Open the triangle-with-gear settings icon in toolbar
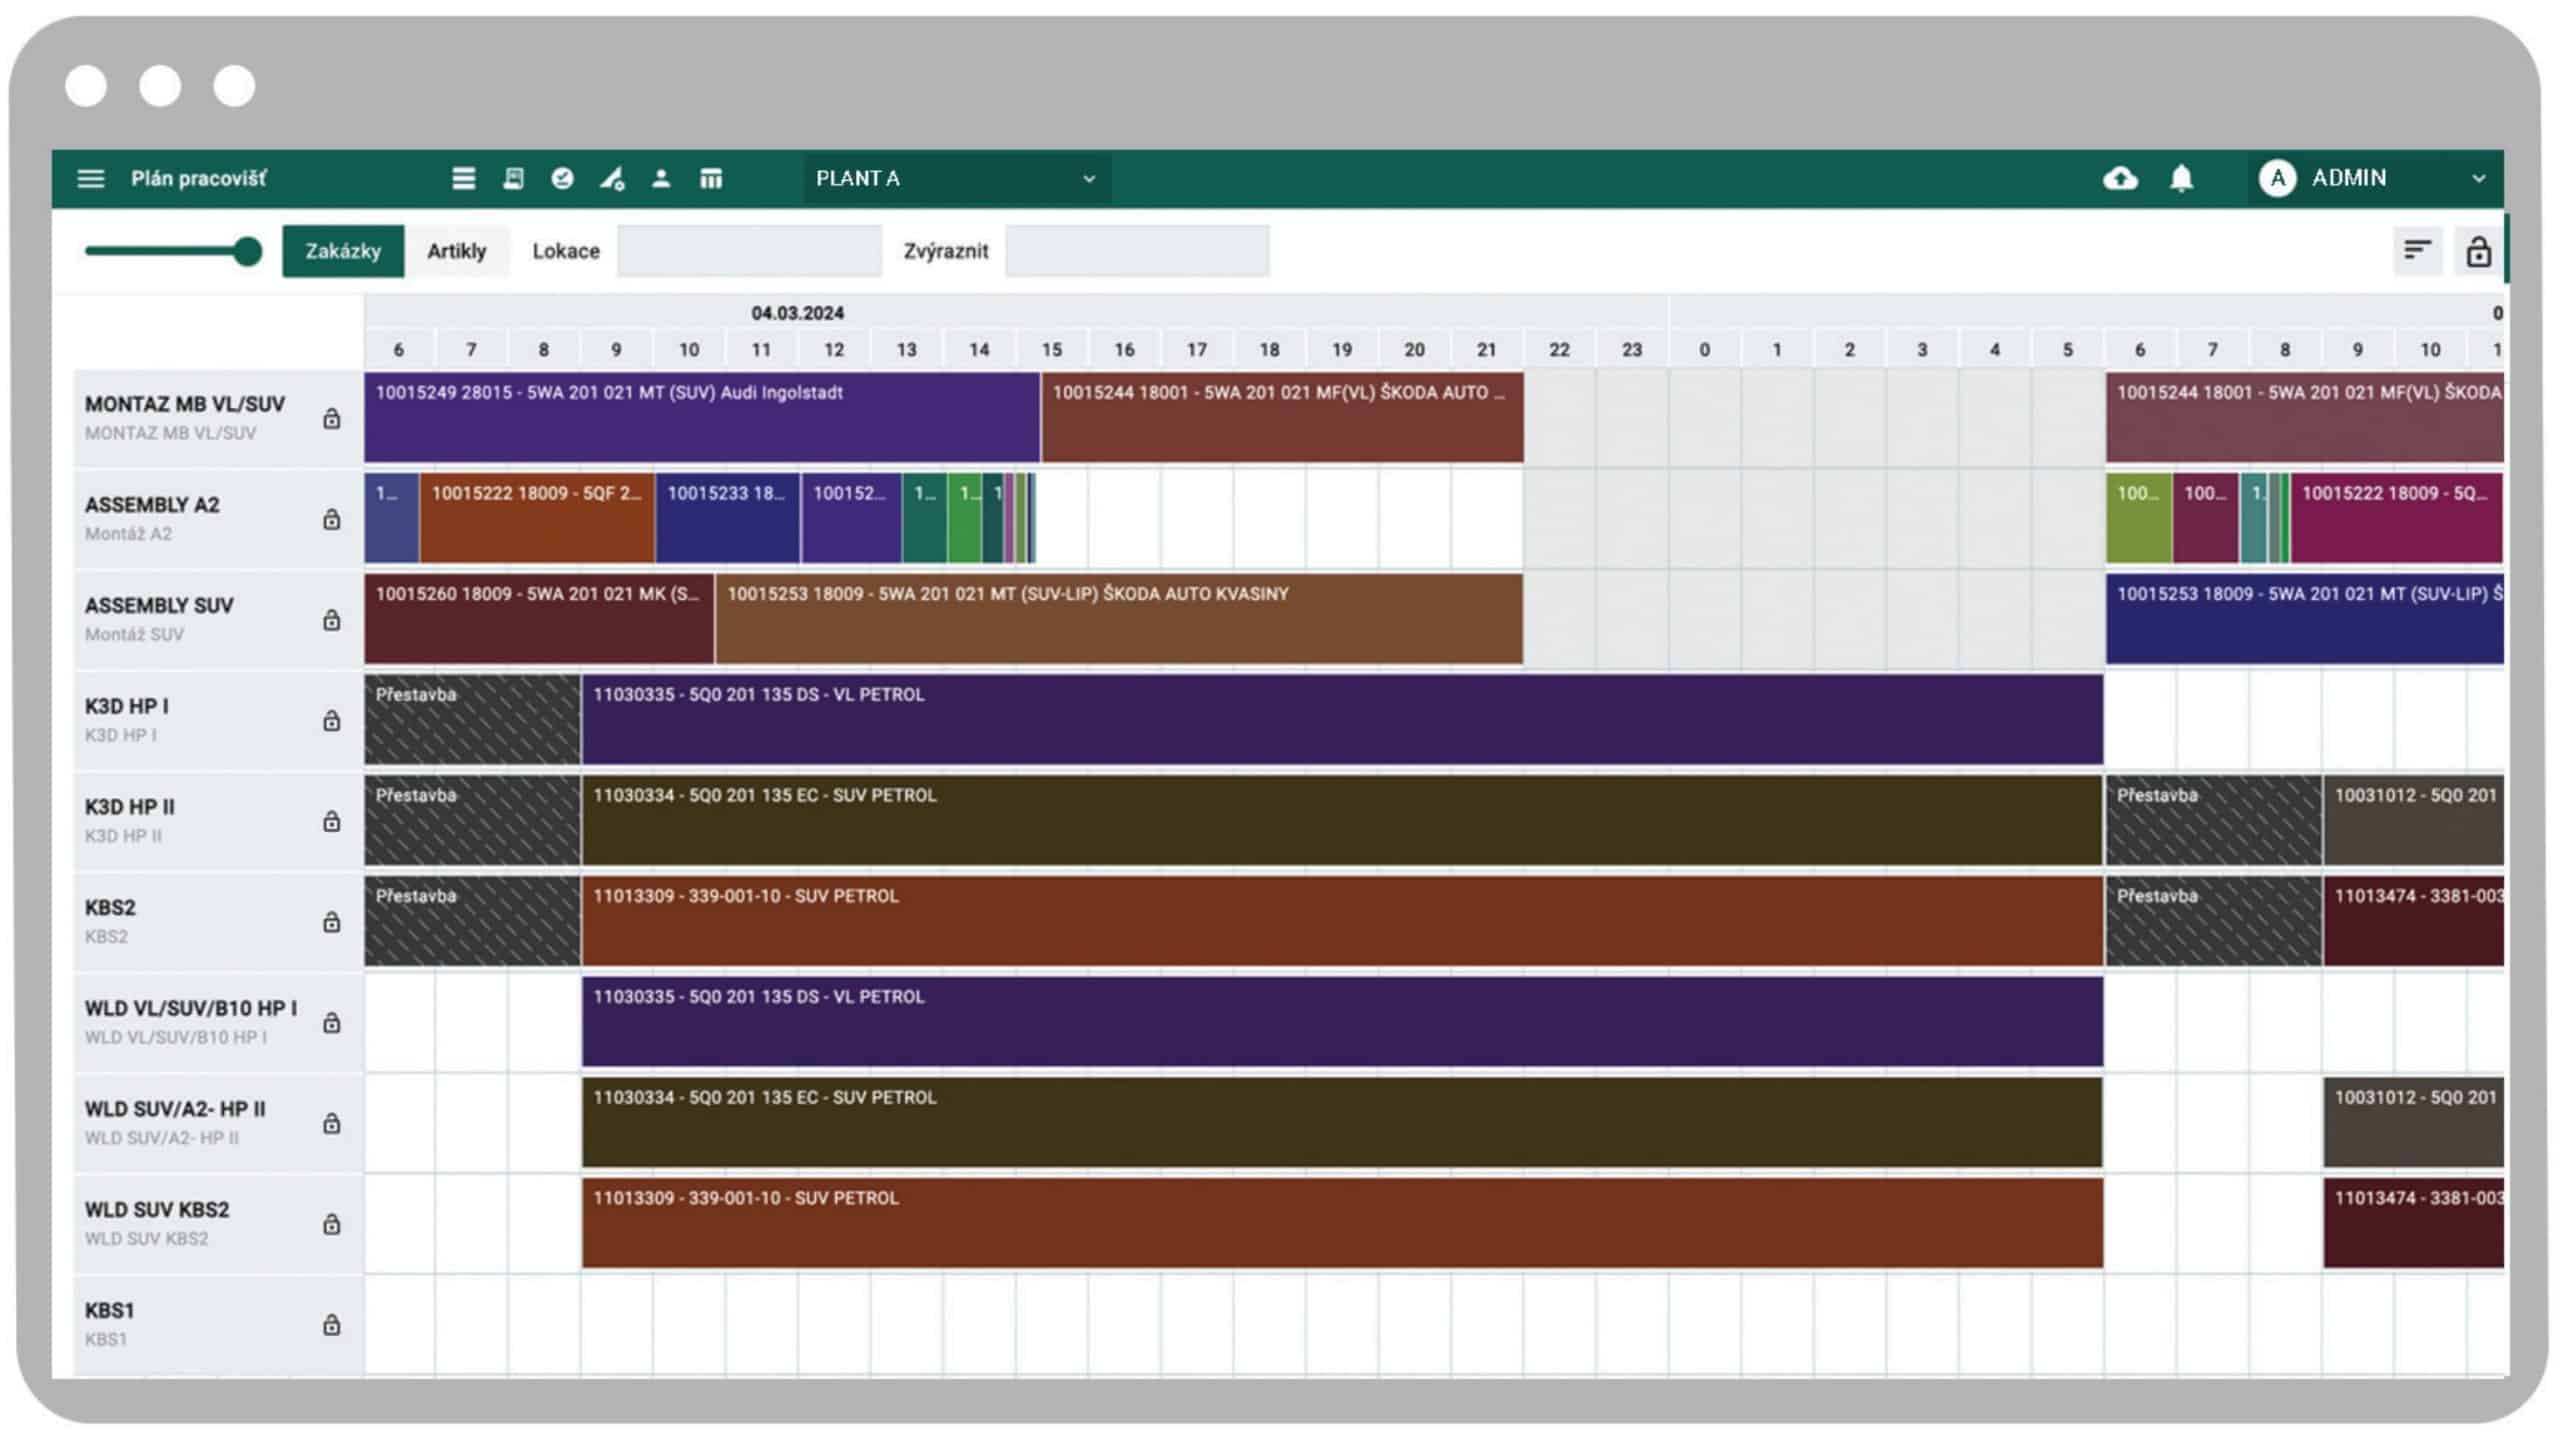This screenshot has height=1435, width=2560. (612, 179)
